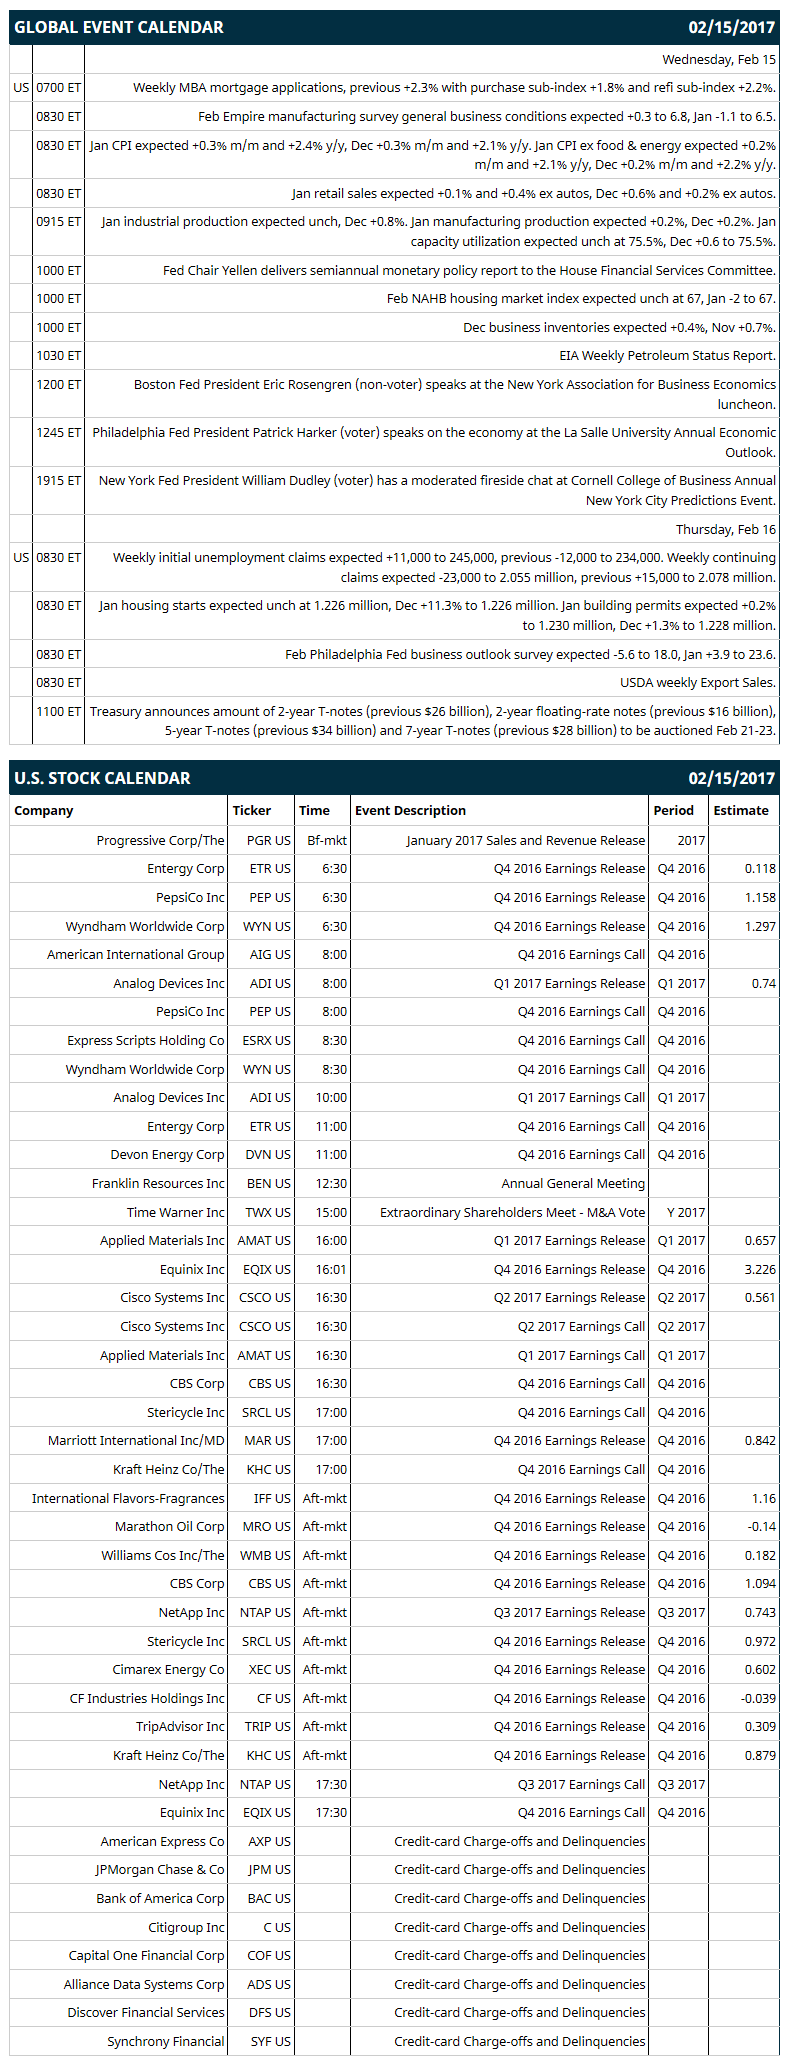Click the 'JPMorgan Chase & Co' company cell
The height and width of the screenshot is (2067, 787).
point(160,1869)
